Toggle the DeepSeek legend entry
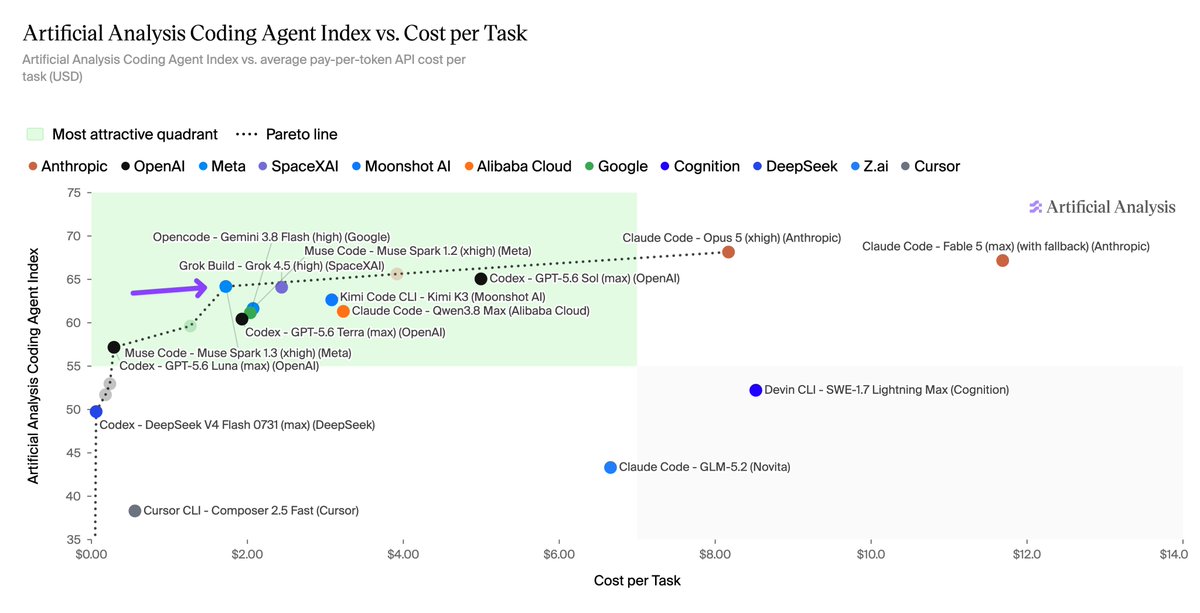Viewport: 1200px width, 613px height. pyautogui.click(x=795, y=166)
